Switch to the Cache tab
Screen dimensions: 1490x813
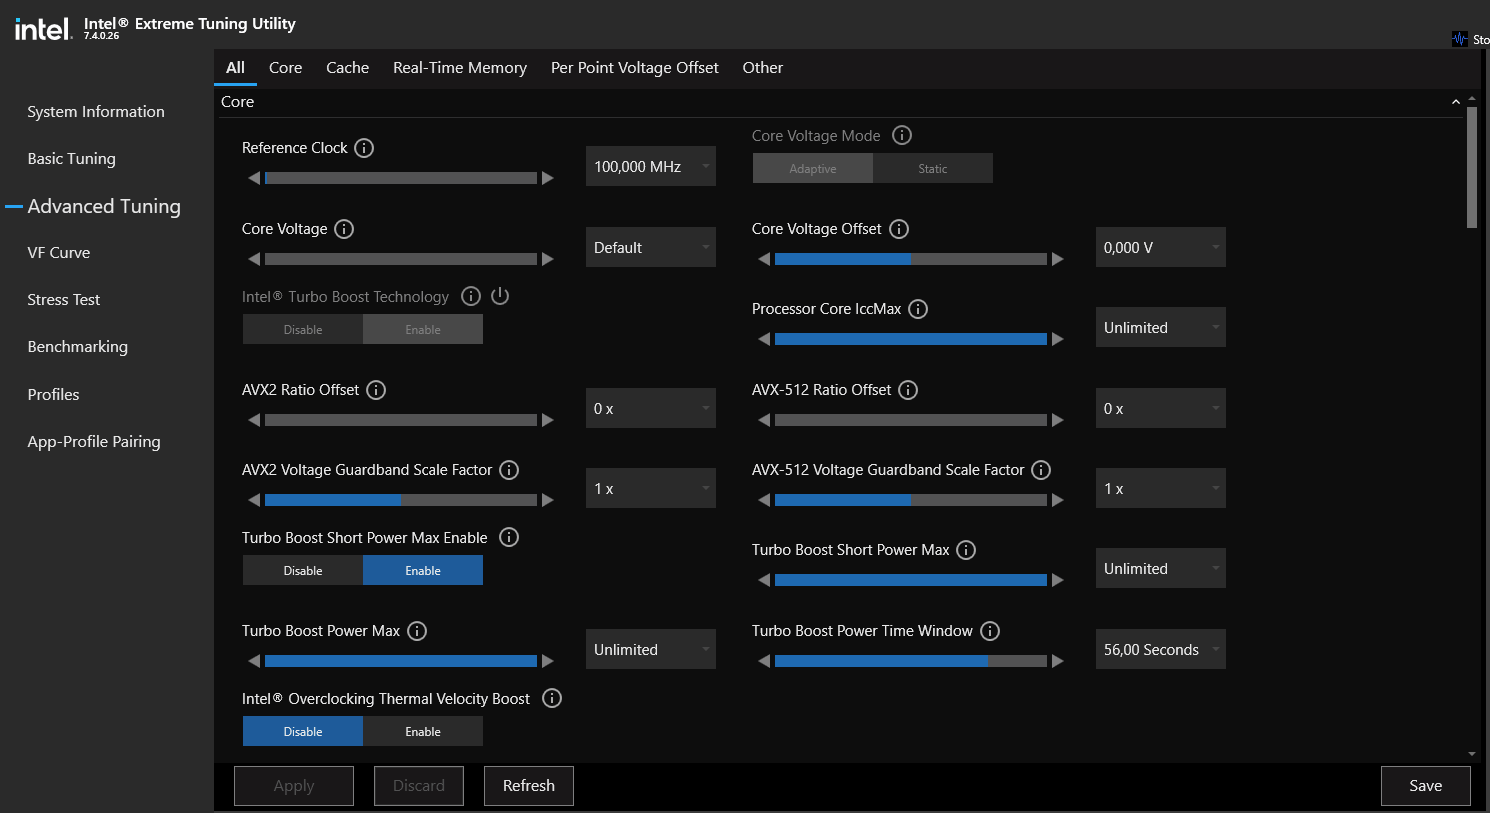click(x=347, y=67)
